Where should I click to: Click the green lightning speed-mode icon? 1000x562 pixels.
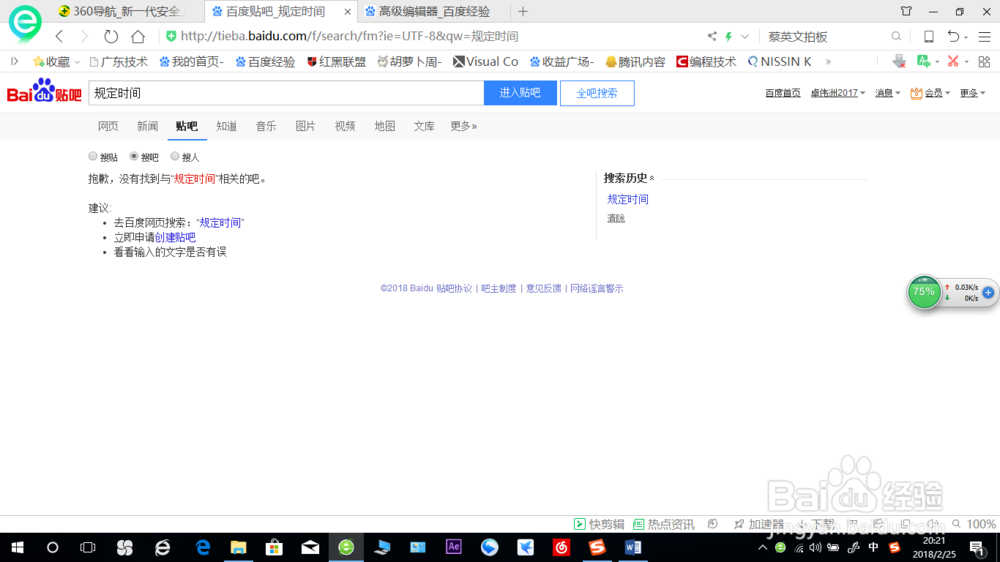[728, 36]
